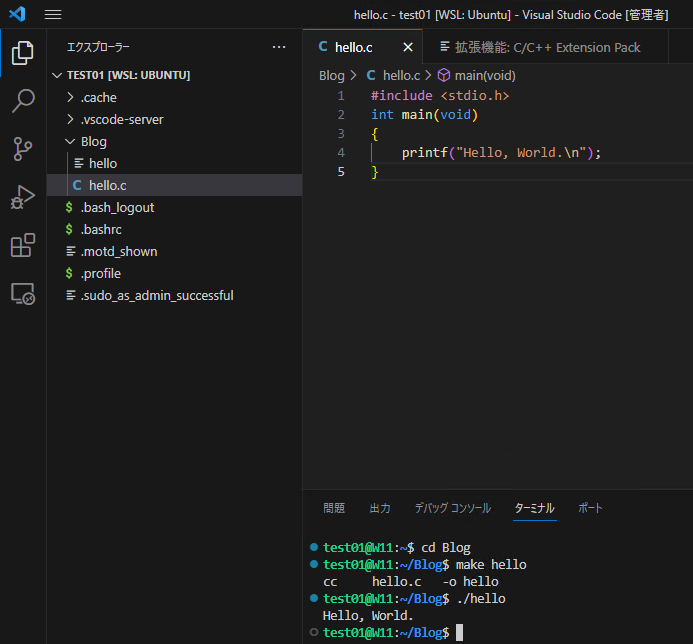Viewport: 693px width, 644px height.
Task: Click the window title bar text
Action: [511, 15]
